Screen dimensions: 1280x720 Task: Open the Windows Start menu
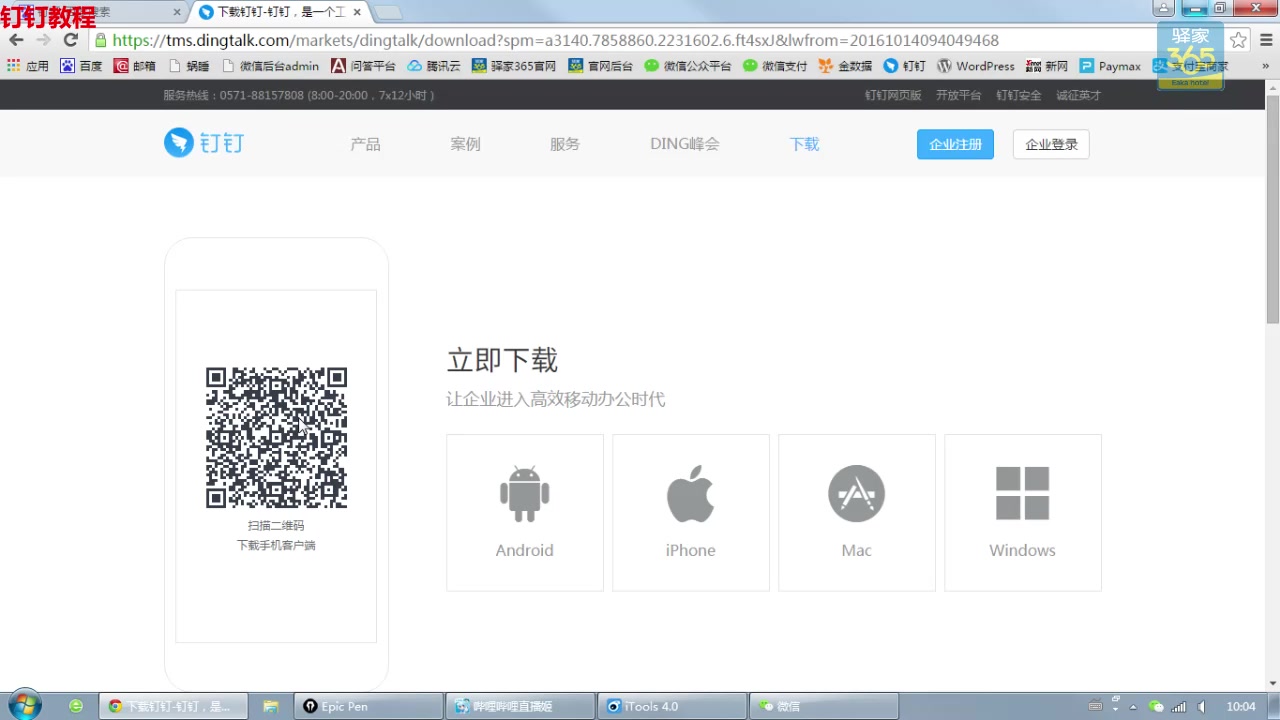click(24, 705)
